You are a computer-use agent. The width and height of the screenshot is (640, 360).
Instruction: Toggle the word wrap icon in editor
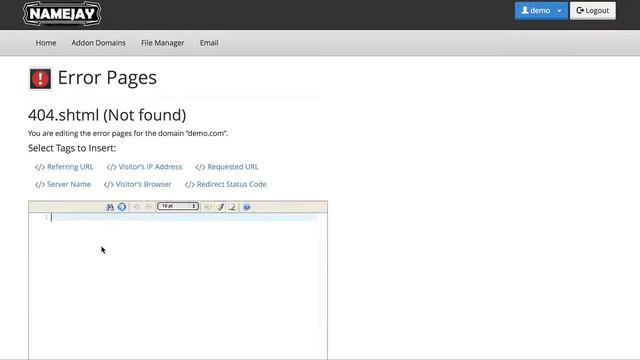click(207, 207)
